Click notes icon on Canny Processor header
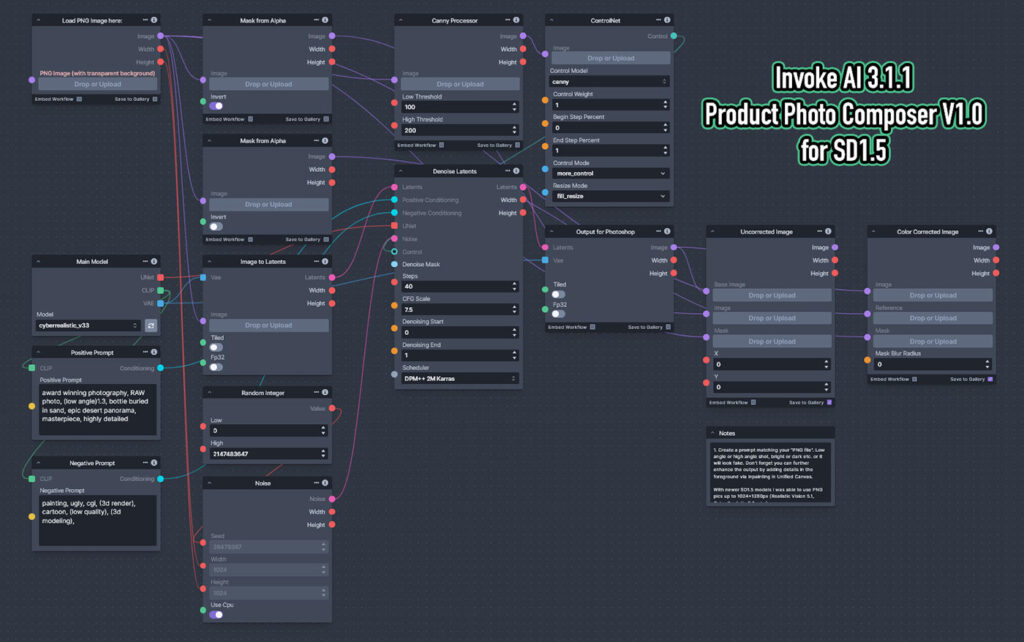 (507, 20)
